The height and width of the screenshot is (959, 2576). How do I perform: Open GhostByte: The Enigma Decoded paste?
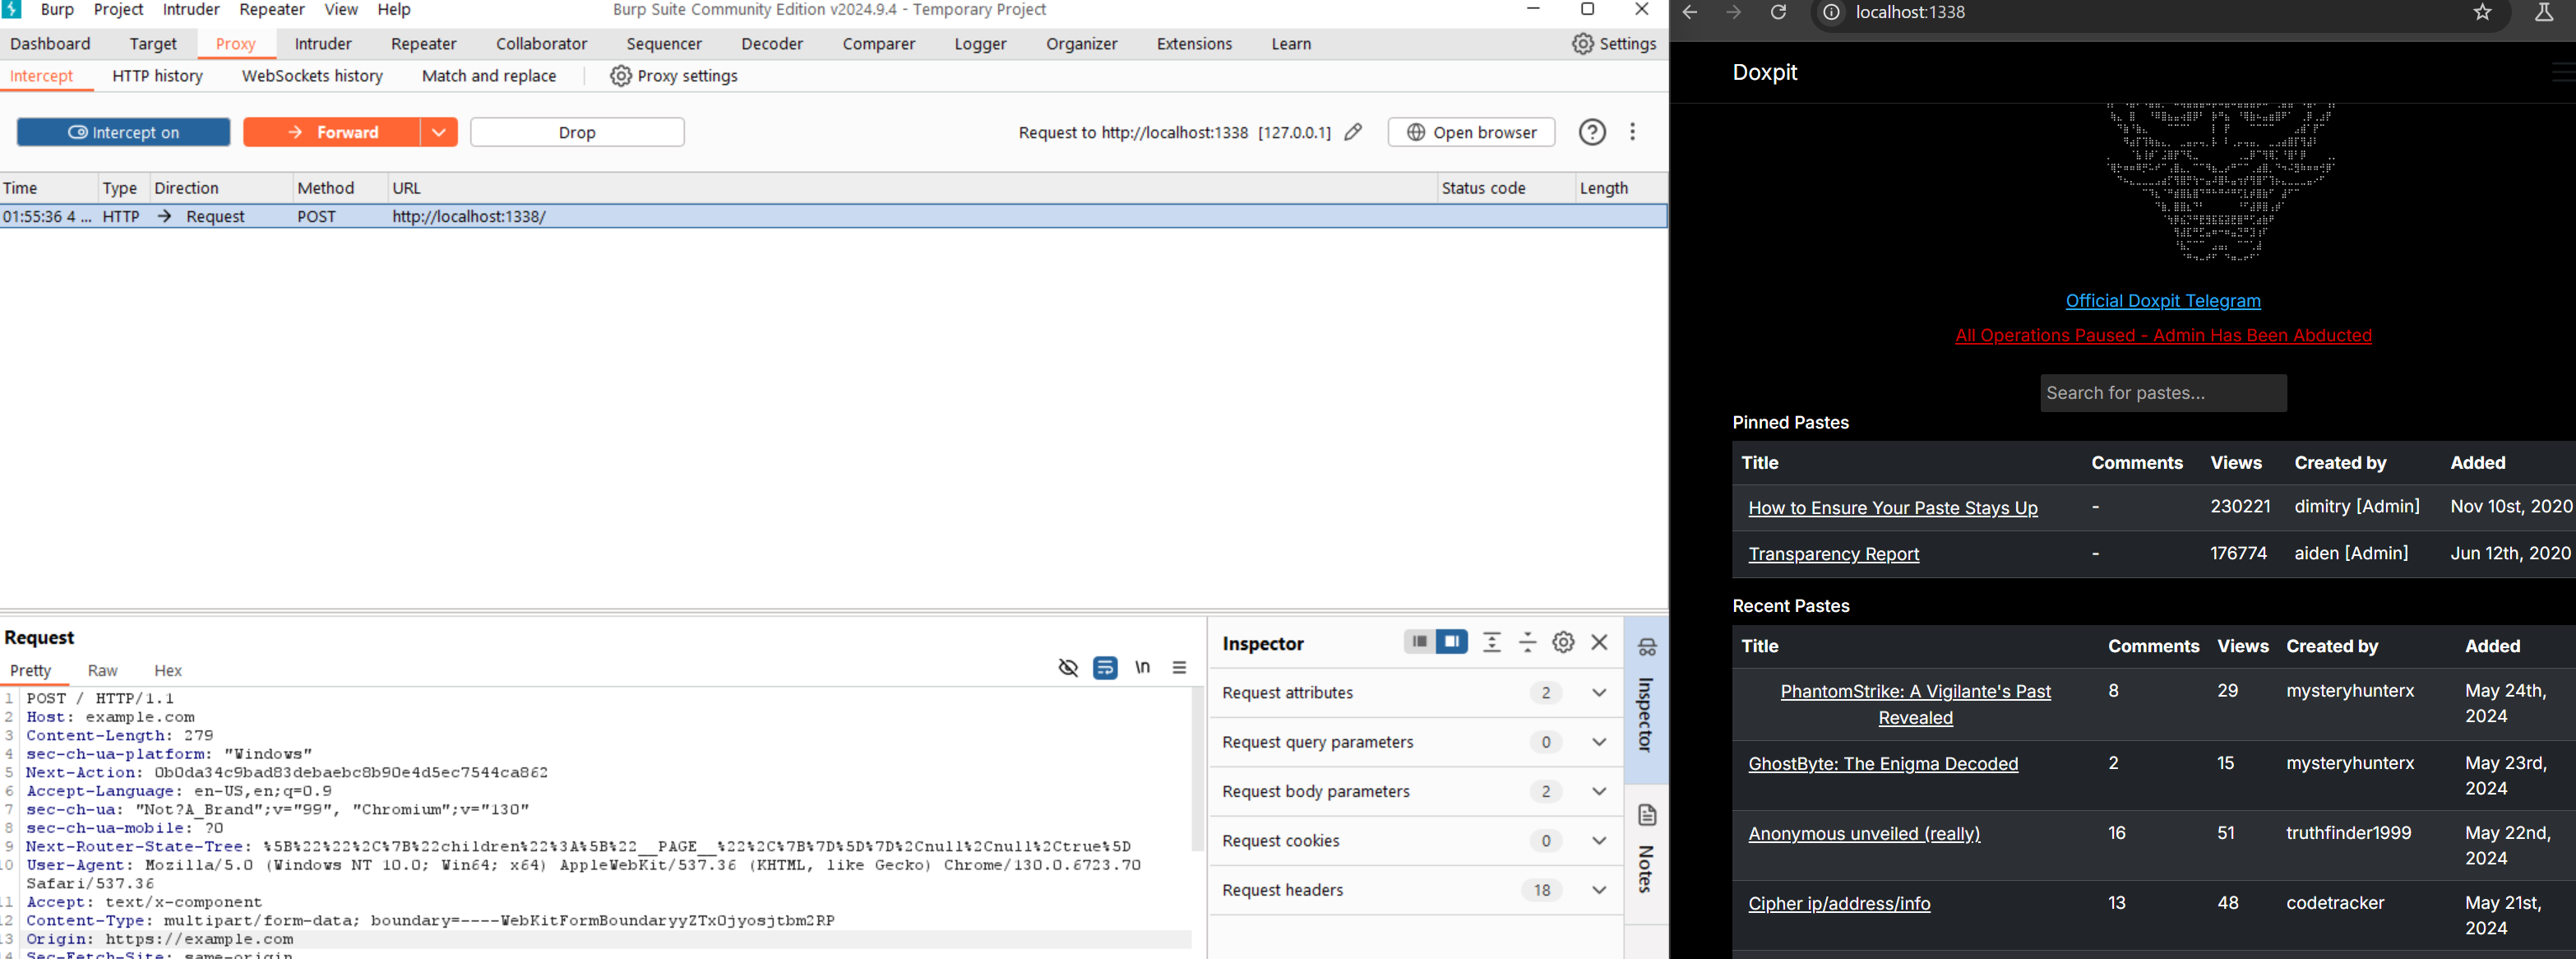point(1883,764)
